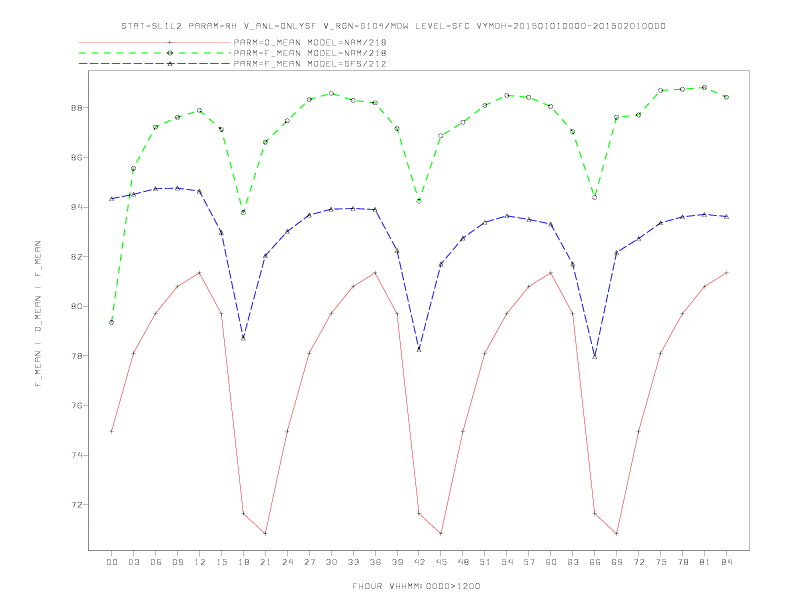Click x-axis tick label 33

click(353, 562)
